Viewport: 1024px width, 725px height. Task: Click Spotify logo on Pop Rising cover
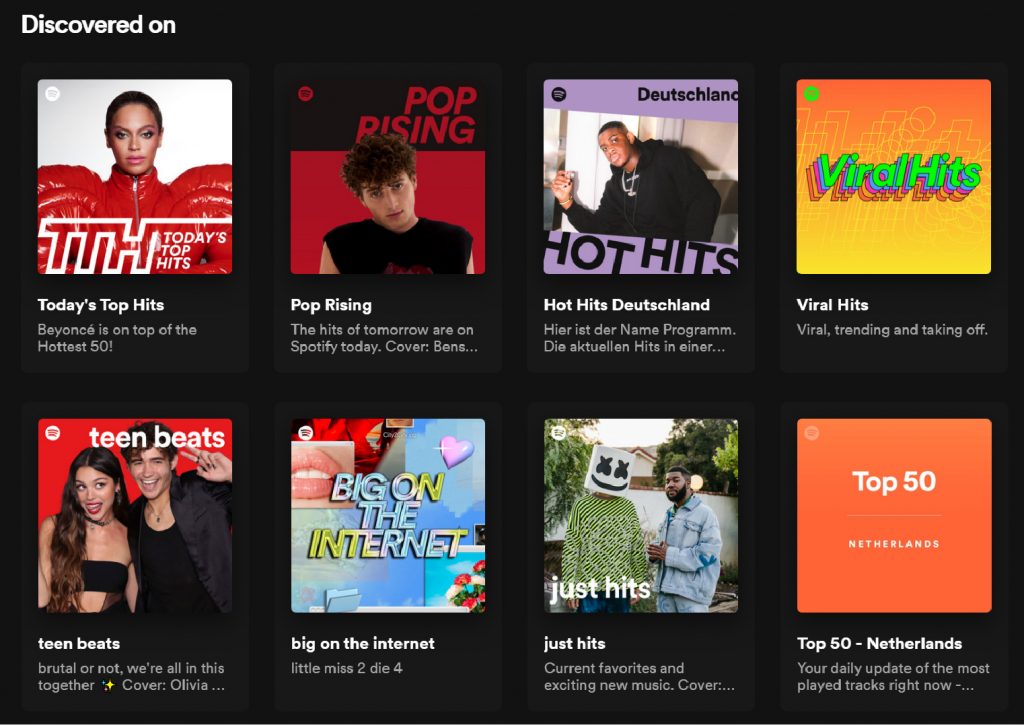pos(306,94)
